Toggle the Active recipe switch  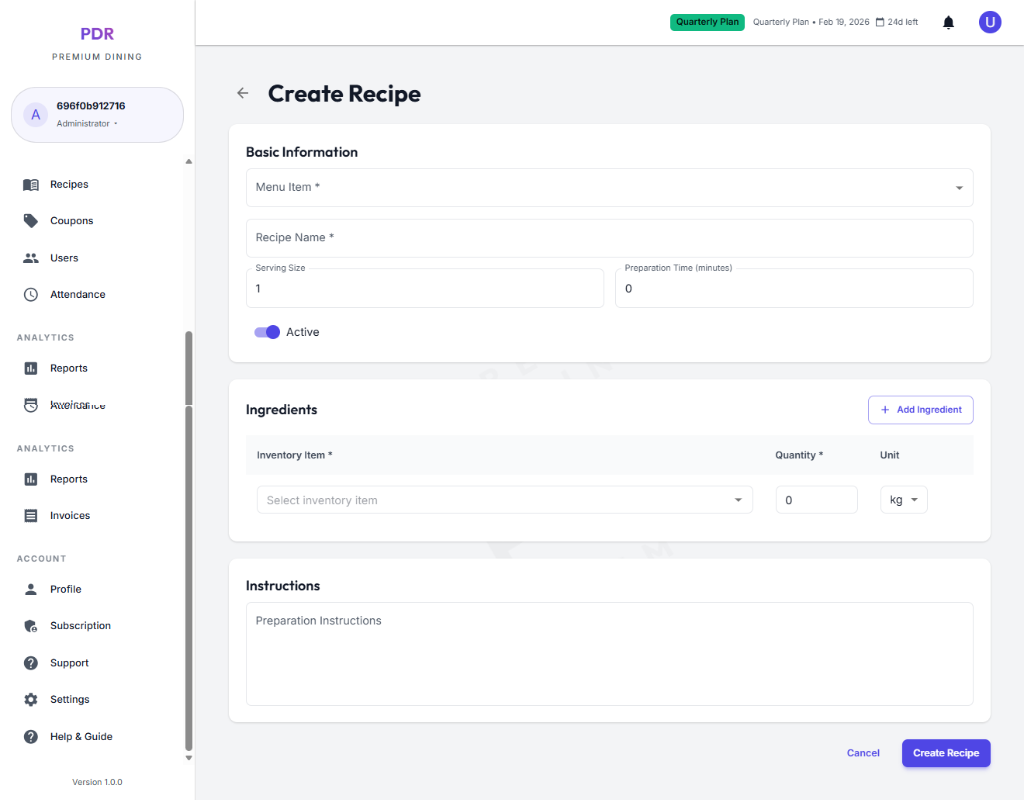point(267,332)
